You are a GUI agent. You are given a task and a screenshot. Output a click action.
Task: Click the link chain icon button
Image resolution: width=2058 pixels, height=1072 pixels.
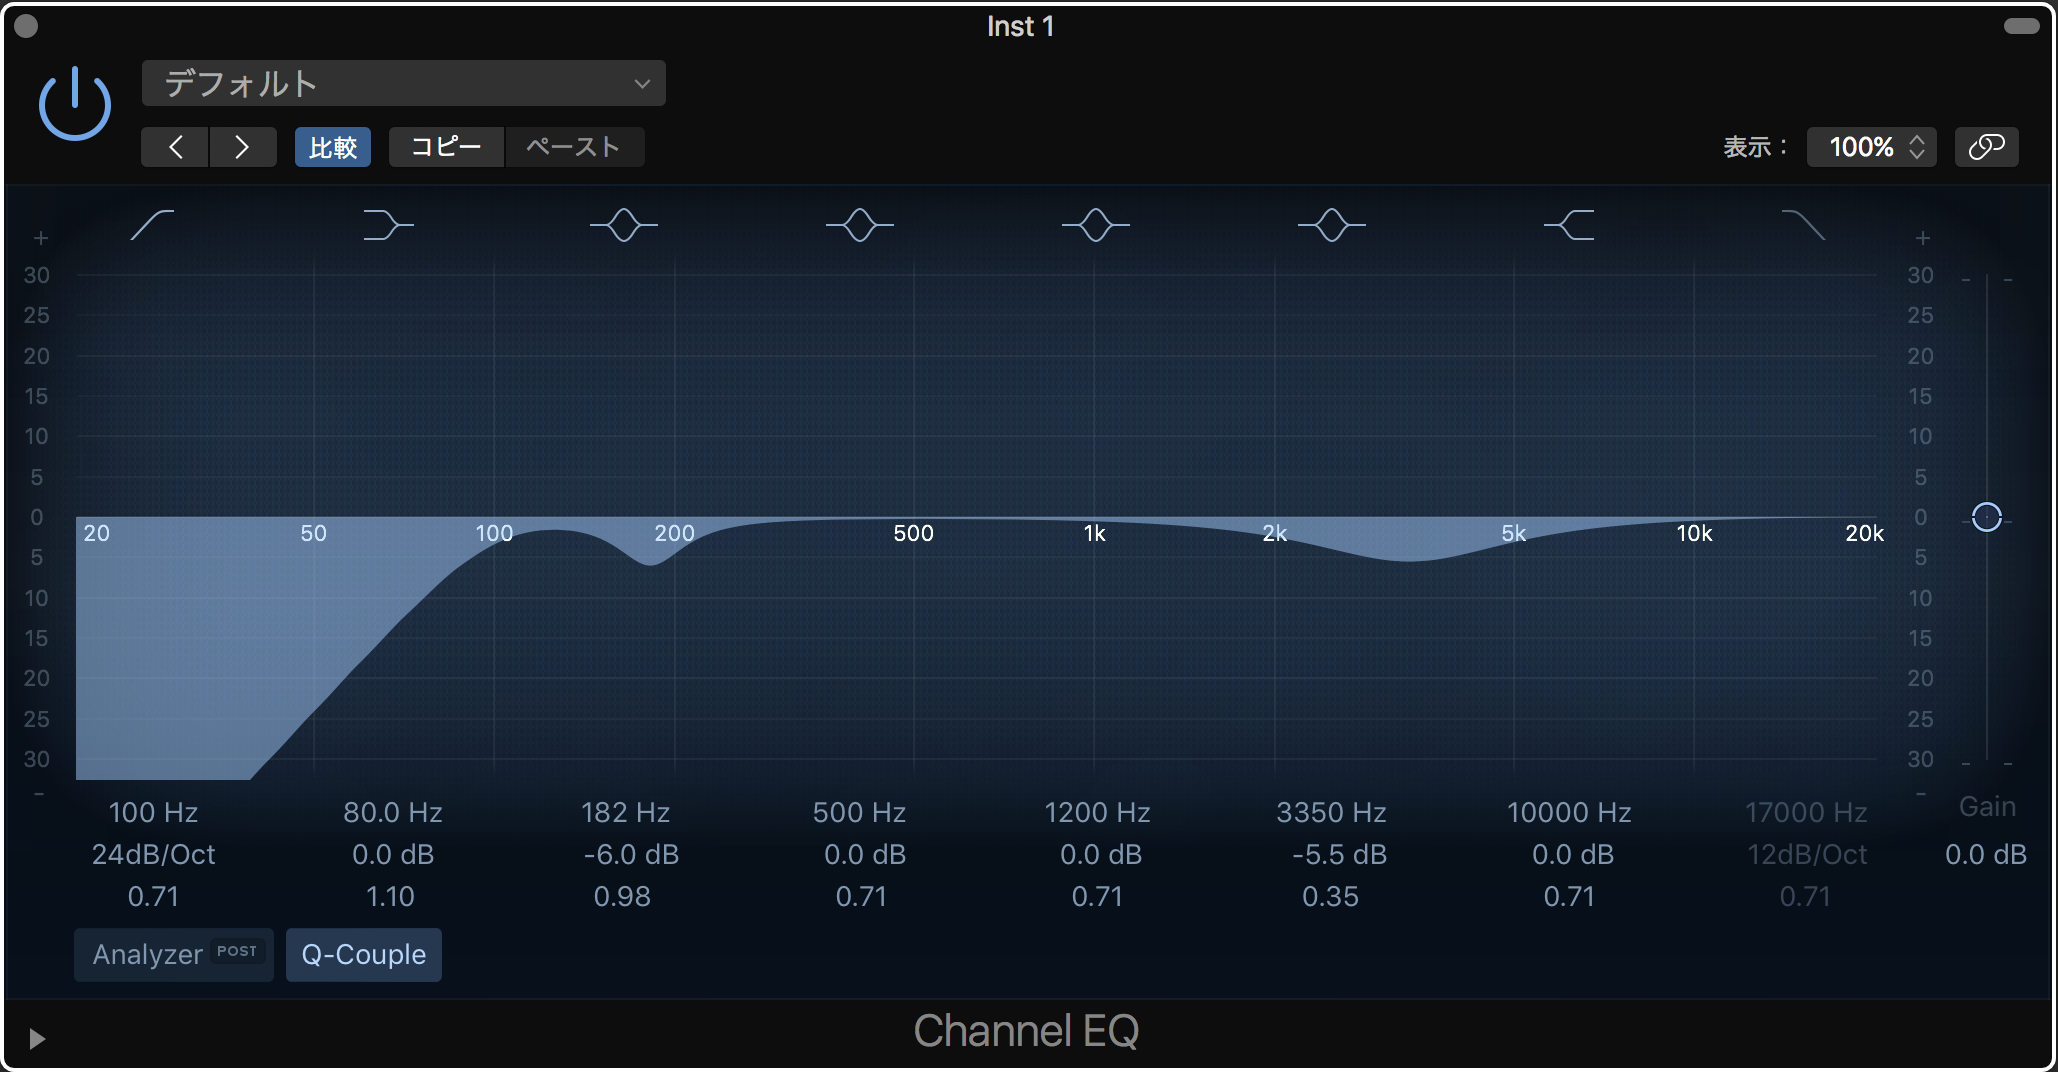coord(1986,147)
